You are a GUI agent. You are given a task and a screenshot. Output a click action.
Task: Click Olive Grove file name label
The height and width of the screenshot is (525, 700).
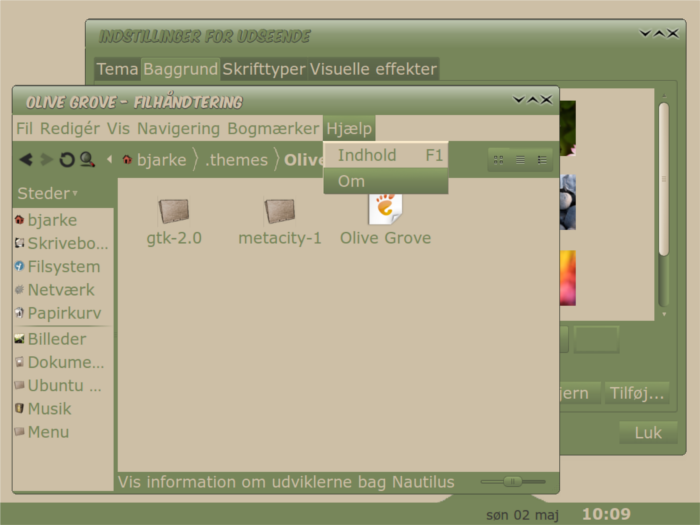[x=386, y=238]
